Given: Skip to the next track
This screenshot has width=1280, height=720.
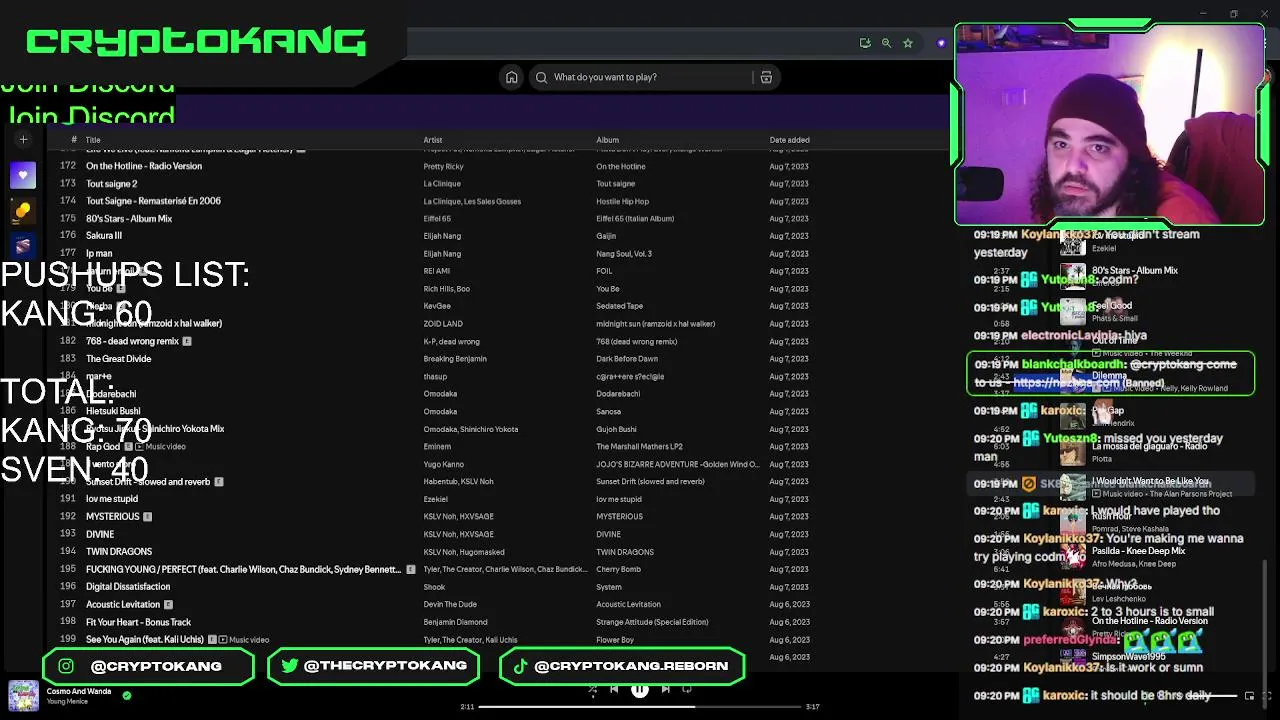Looking at the screenshot, I should pos(666,689).
